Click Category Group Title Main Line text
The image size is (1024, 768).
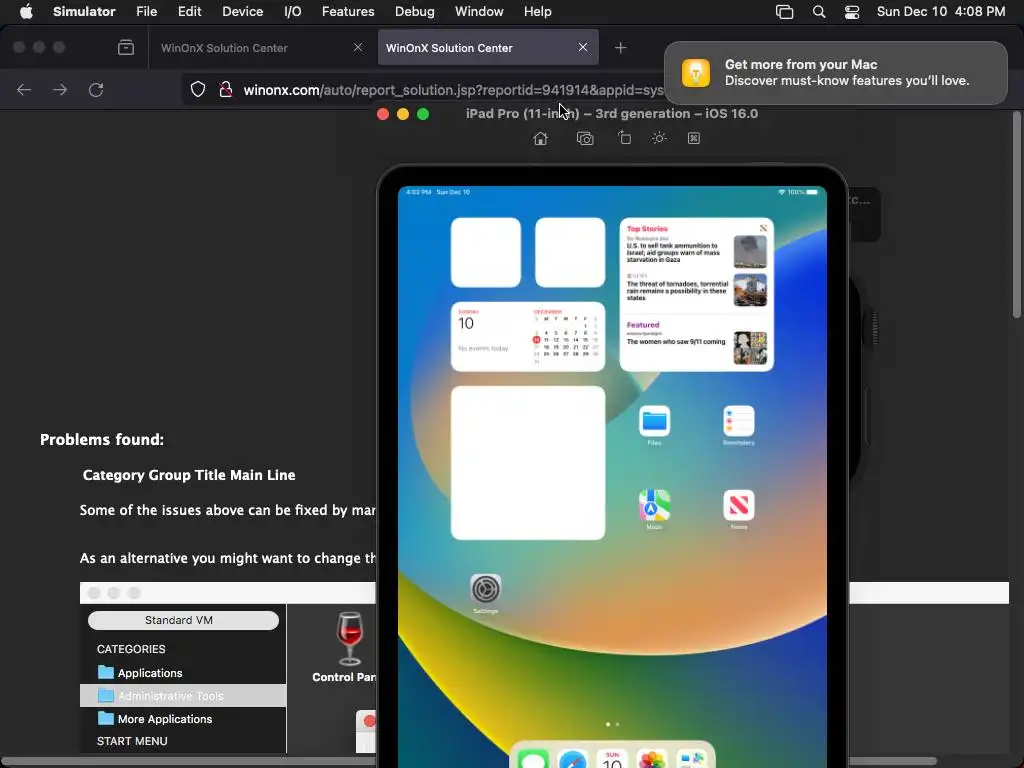tap(189, 475)
